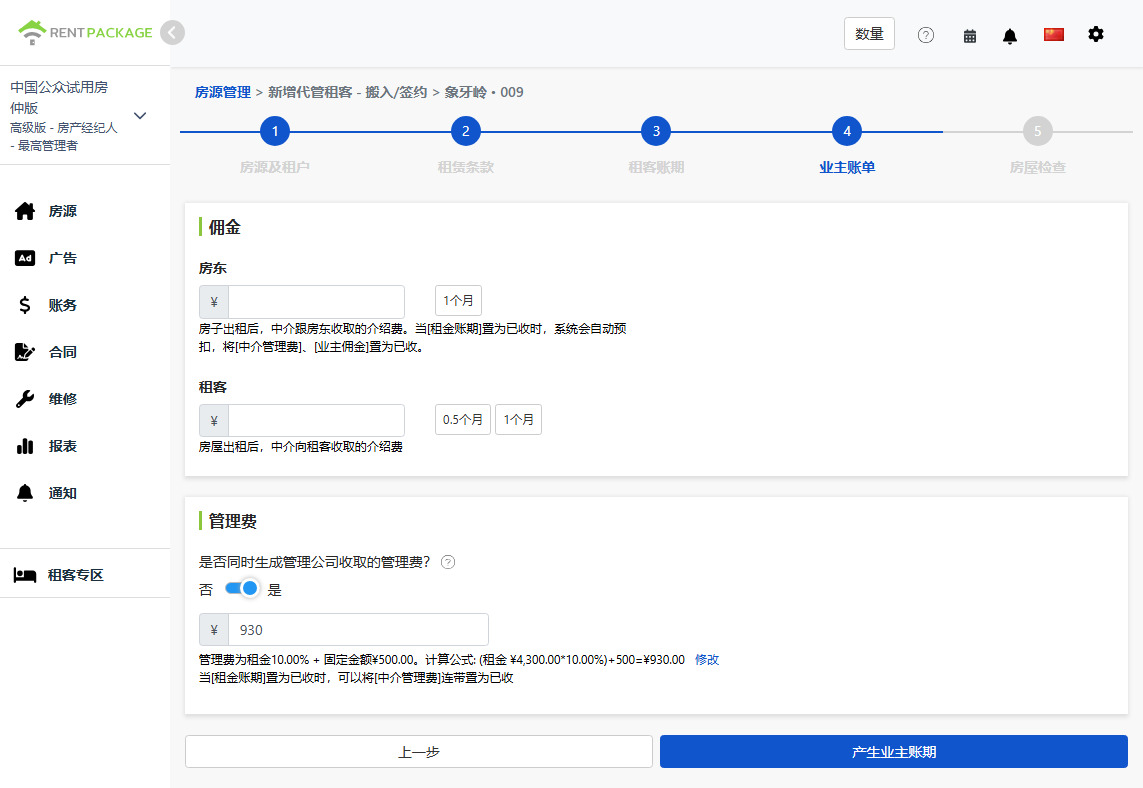
Task: Click the dollar icon next to 账务
Action: [25, 305]
